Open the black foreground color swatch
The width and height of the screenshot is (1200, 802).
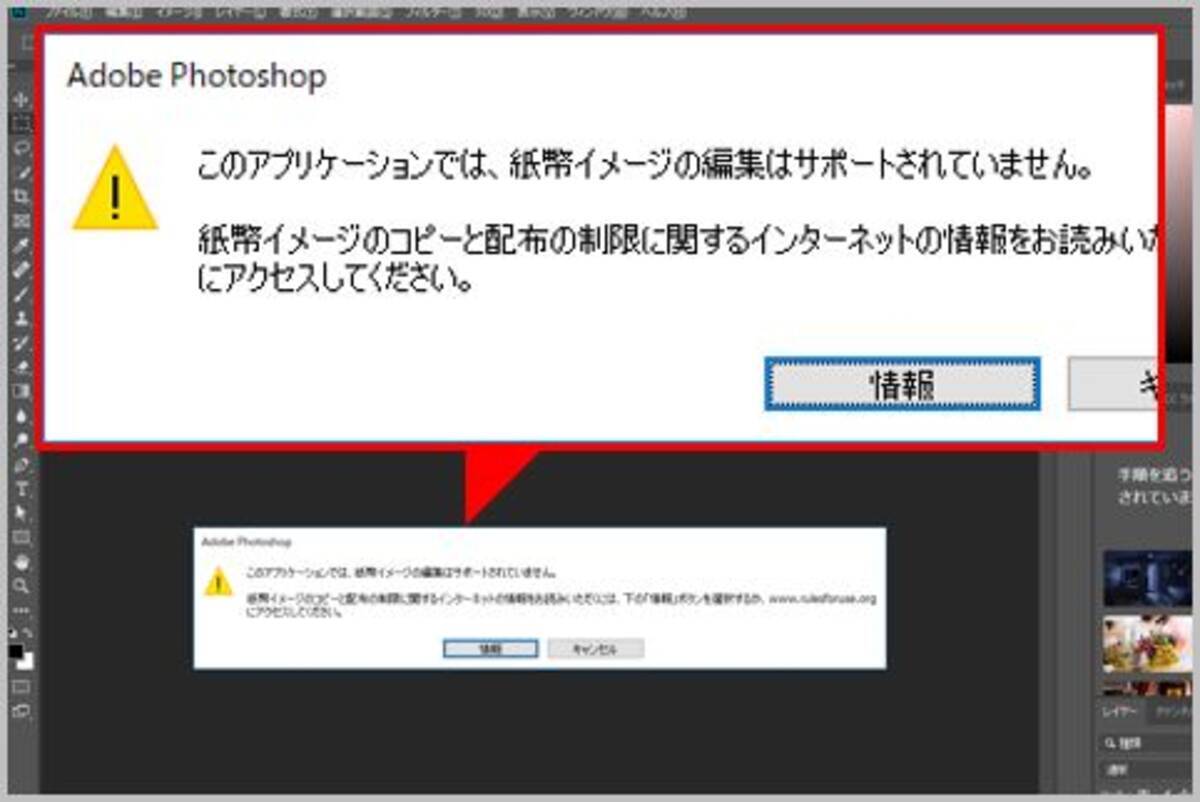17,651
